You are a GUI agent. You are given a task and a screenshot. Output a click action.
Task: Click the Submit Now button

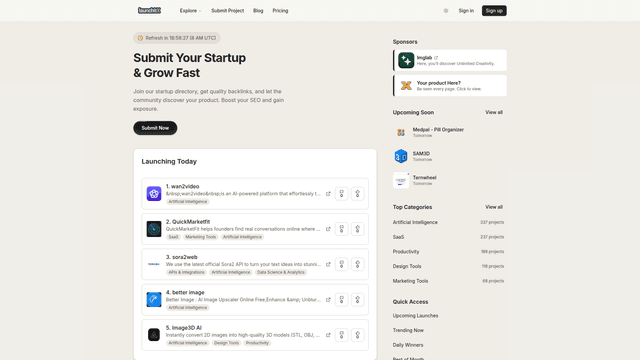155,128
